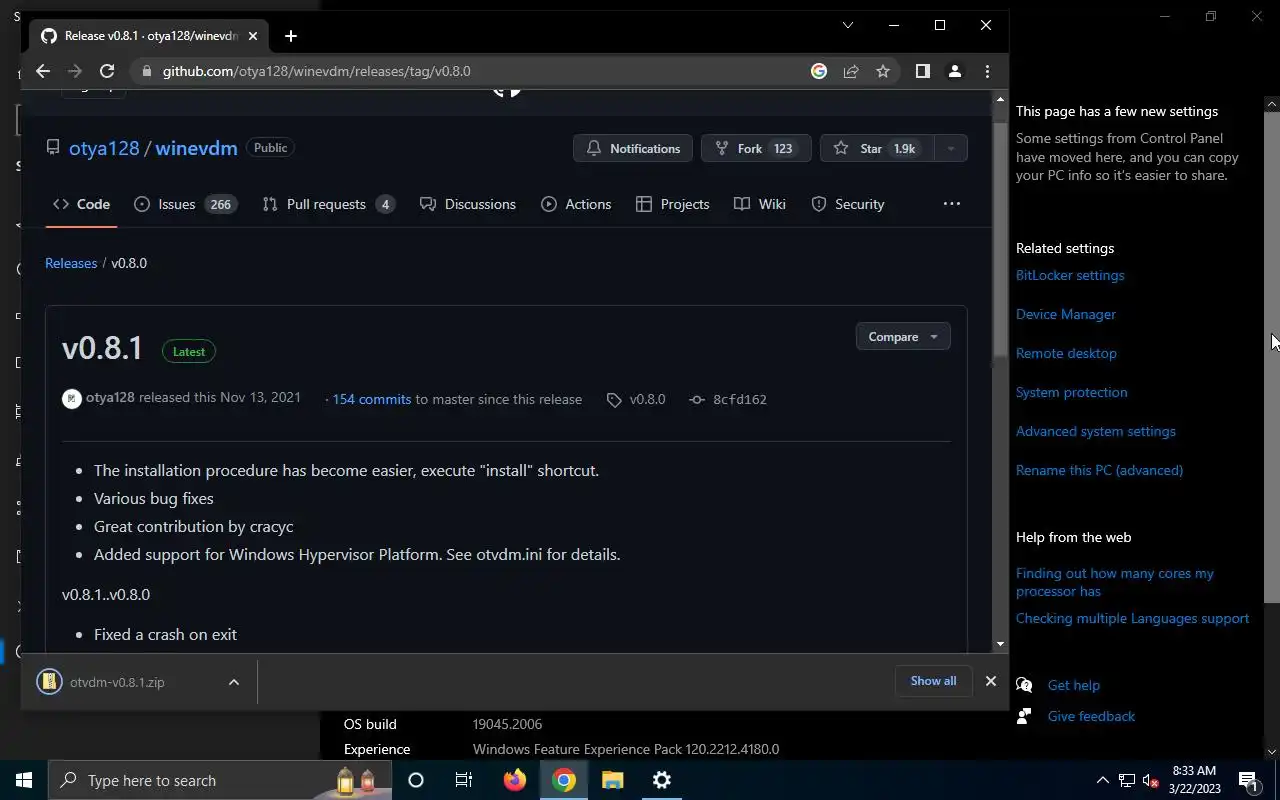1280x800 pixels.
Task: Open the tab search chevron
Action: pyautogui.click(x=847, y=25)
